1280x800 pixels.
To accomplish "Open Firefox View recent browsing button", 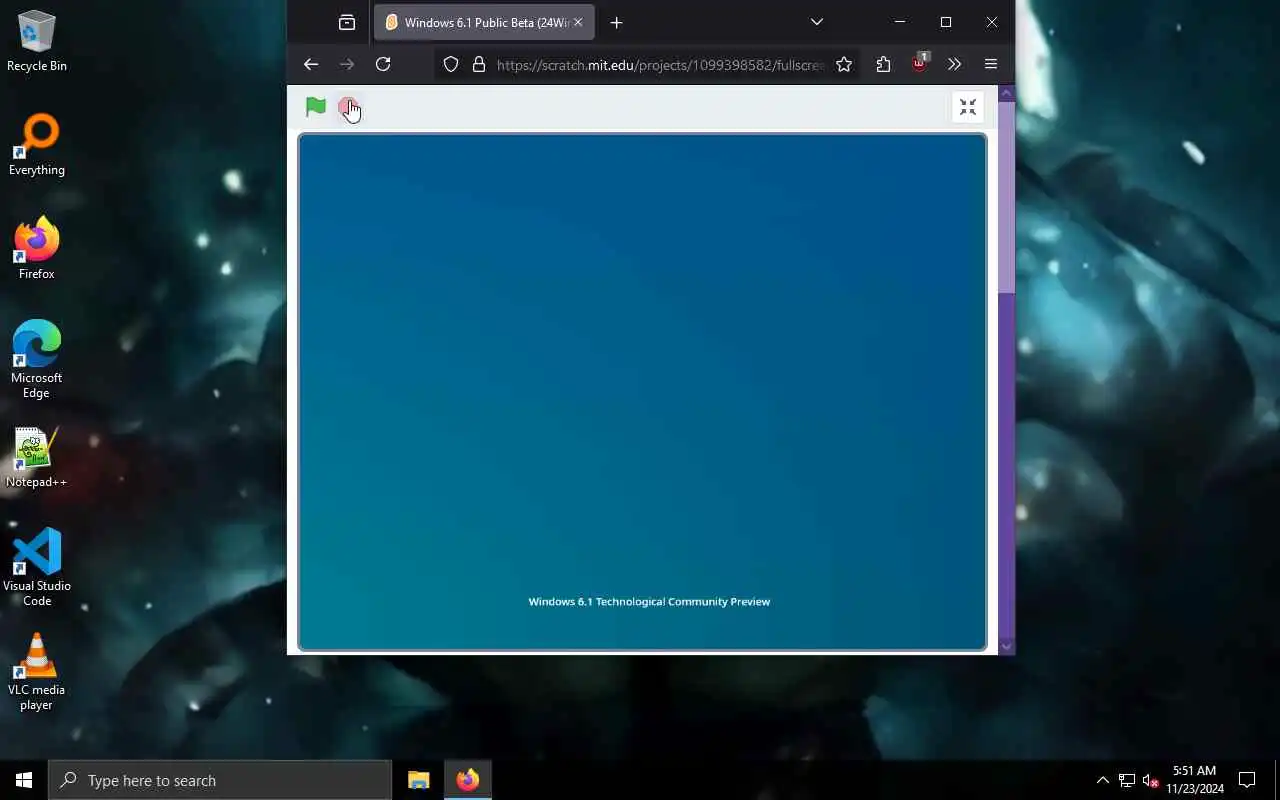I will click(347, 22).
